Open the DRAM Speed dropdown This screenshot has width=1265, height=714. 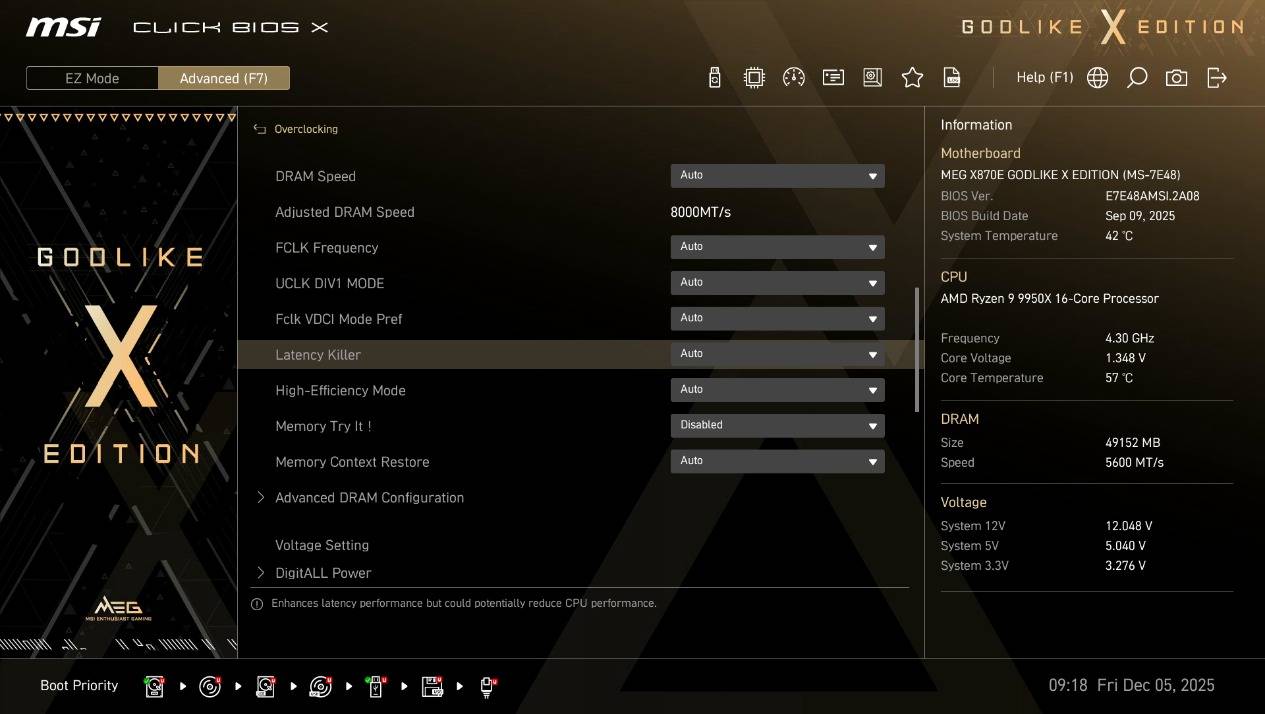[777, 176]
